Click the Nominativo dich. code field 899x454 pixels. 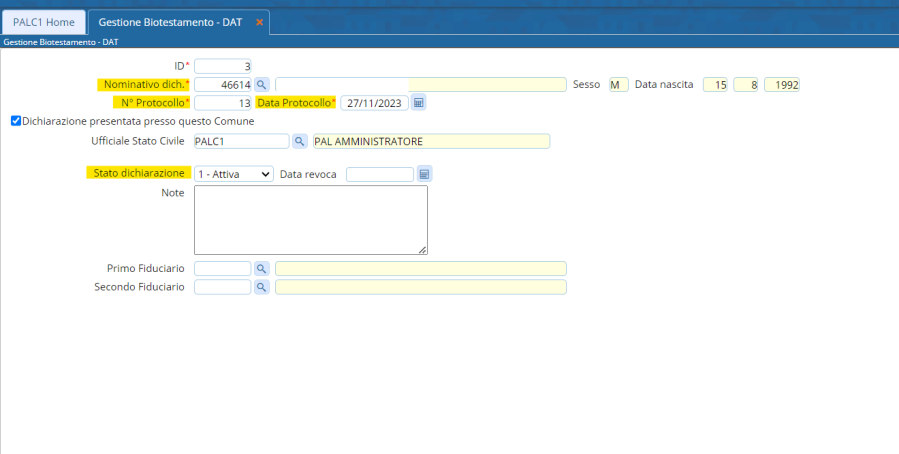point(222,85)
